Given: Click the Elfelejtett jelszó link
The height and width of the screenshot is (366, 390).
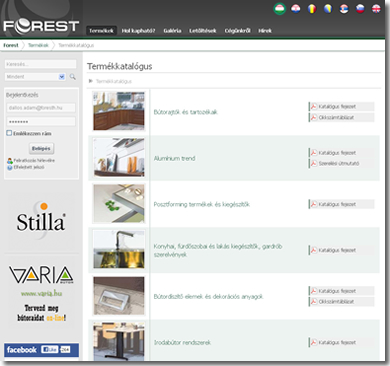Looking at the screenshot, I should pos(29,167).
